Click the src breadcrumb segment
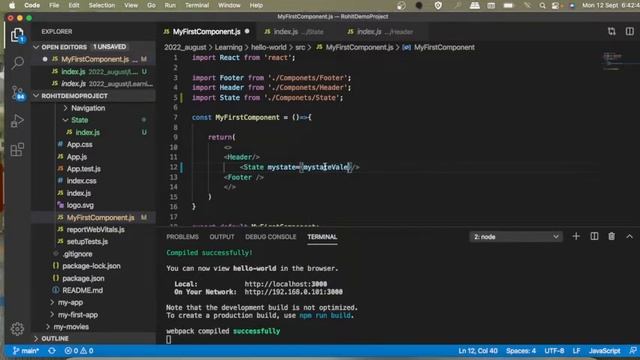 click(x=300, y=47)
